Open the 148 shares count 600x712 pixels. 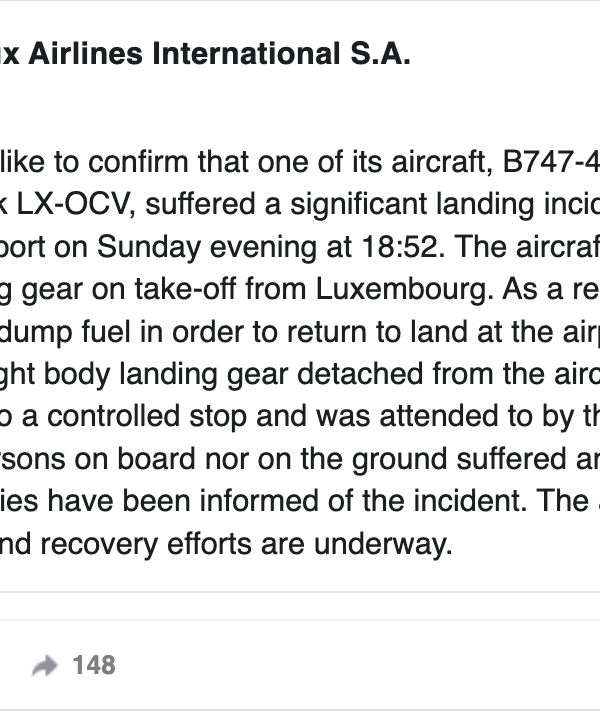pos(93,665)
